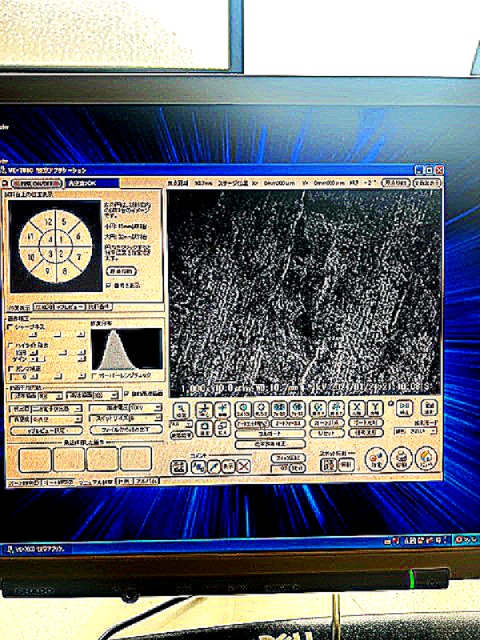Screen dimensions: 480x640
Task: Click the 表示 comment button
Action: [x=228, y=466]
